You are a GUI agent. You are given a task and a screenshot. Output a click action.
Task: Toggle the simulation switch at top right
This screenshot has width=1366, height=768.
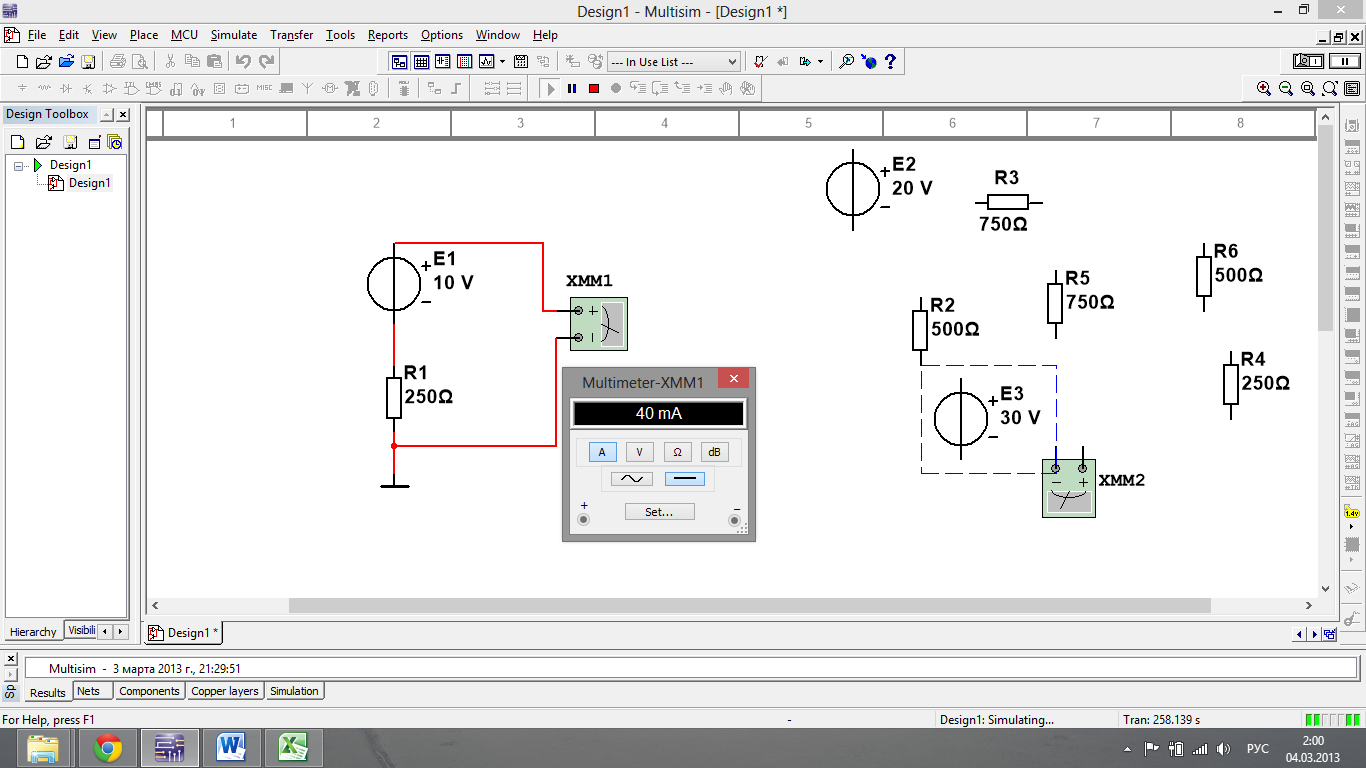[x=1308, y=62]
